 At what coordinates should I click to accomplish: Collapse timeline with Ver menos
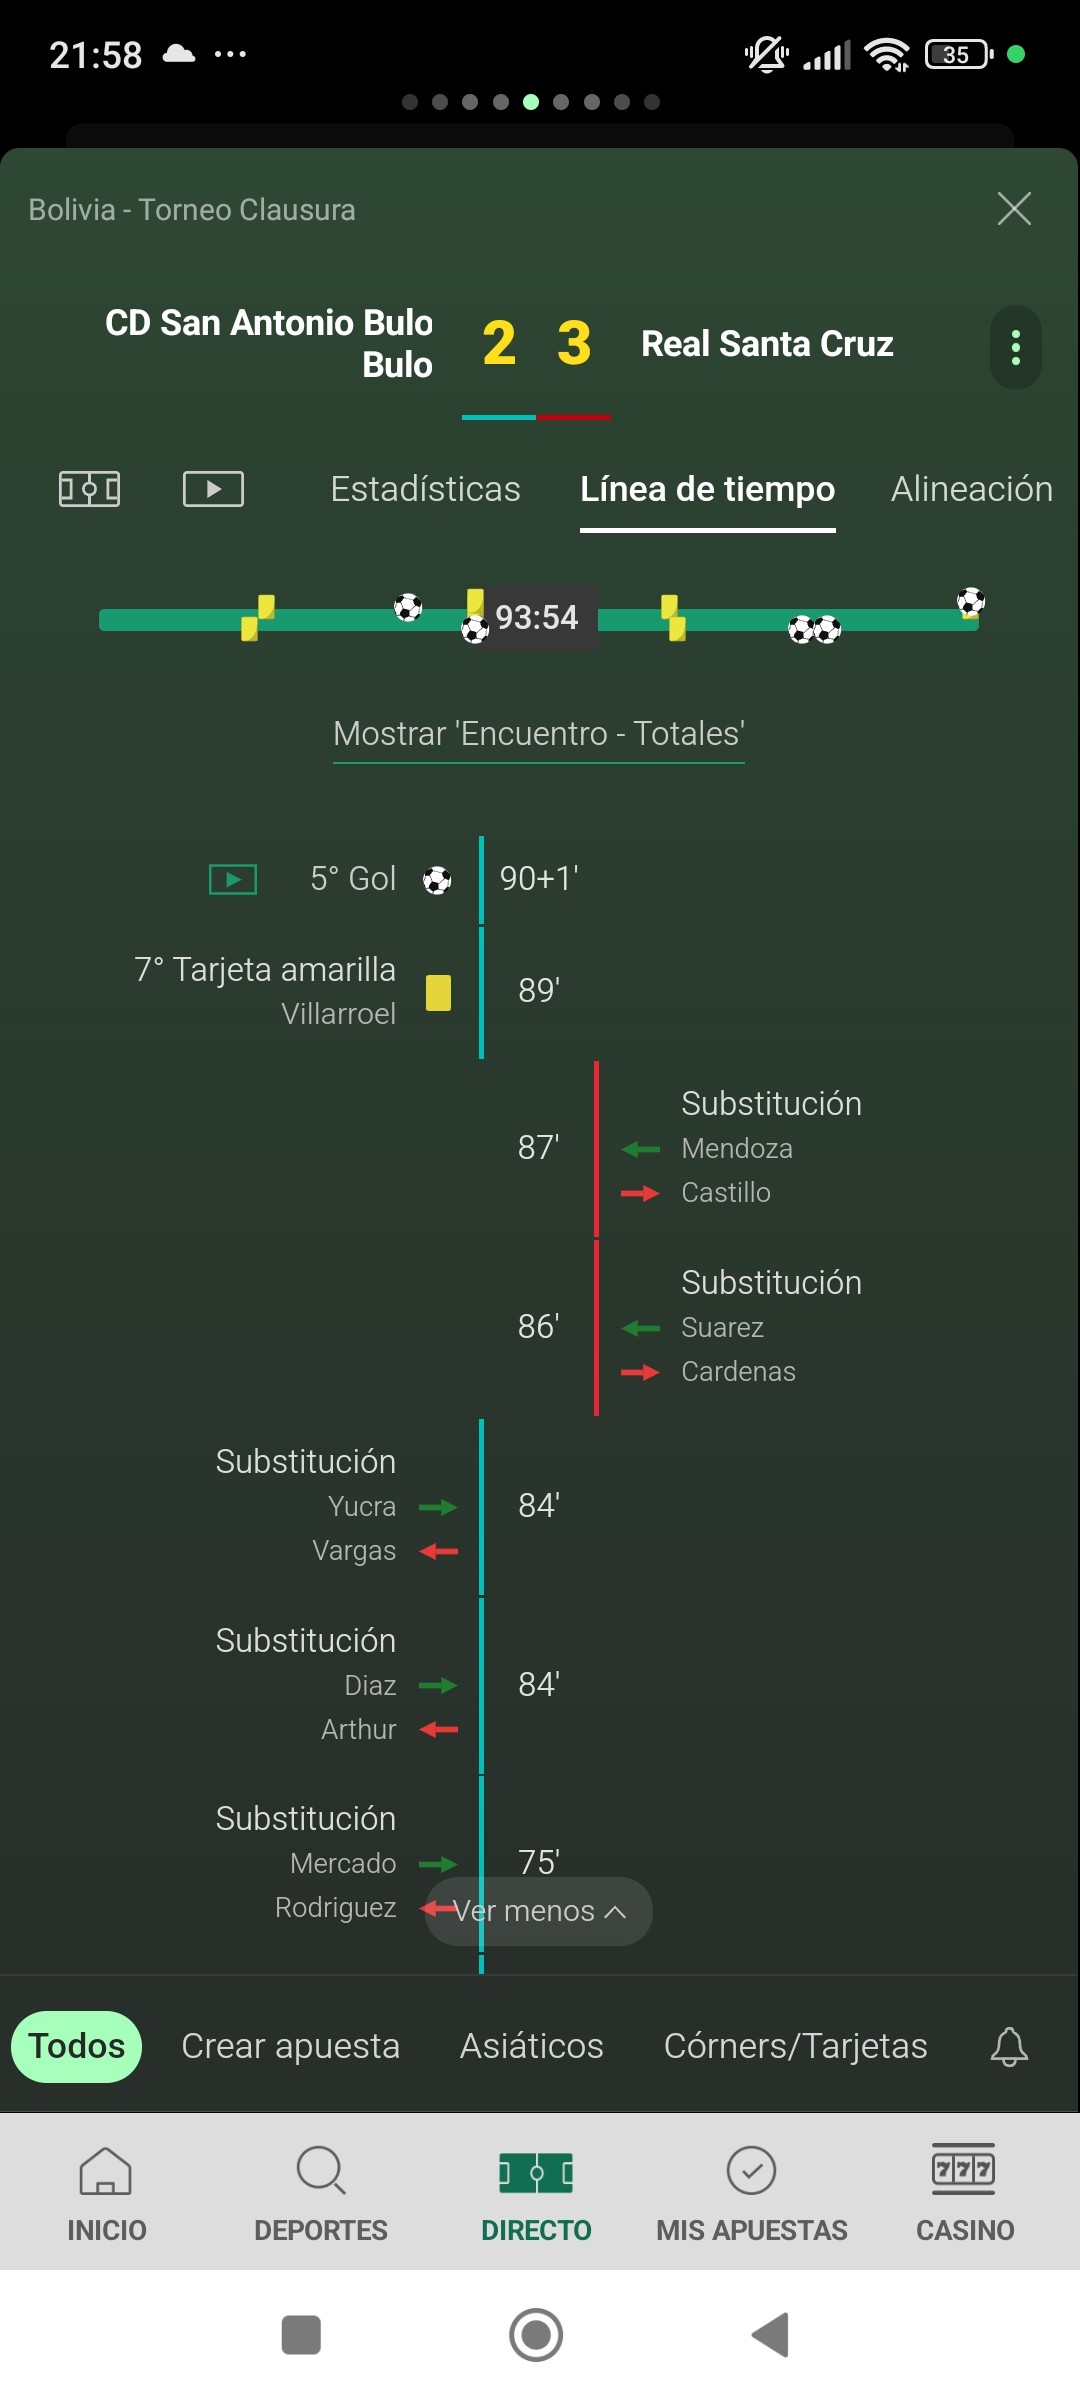pos(539,1911)
